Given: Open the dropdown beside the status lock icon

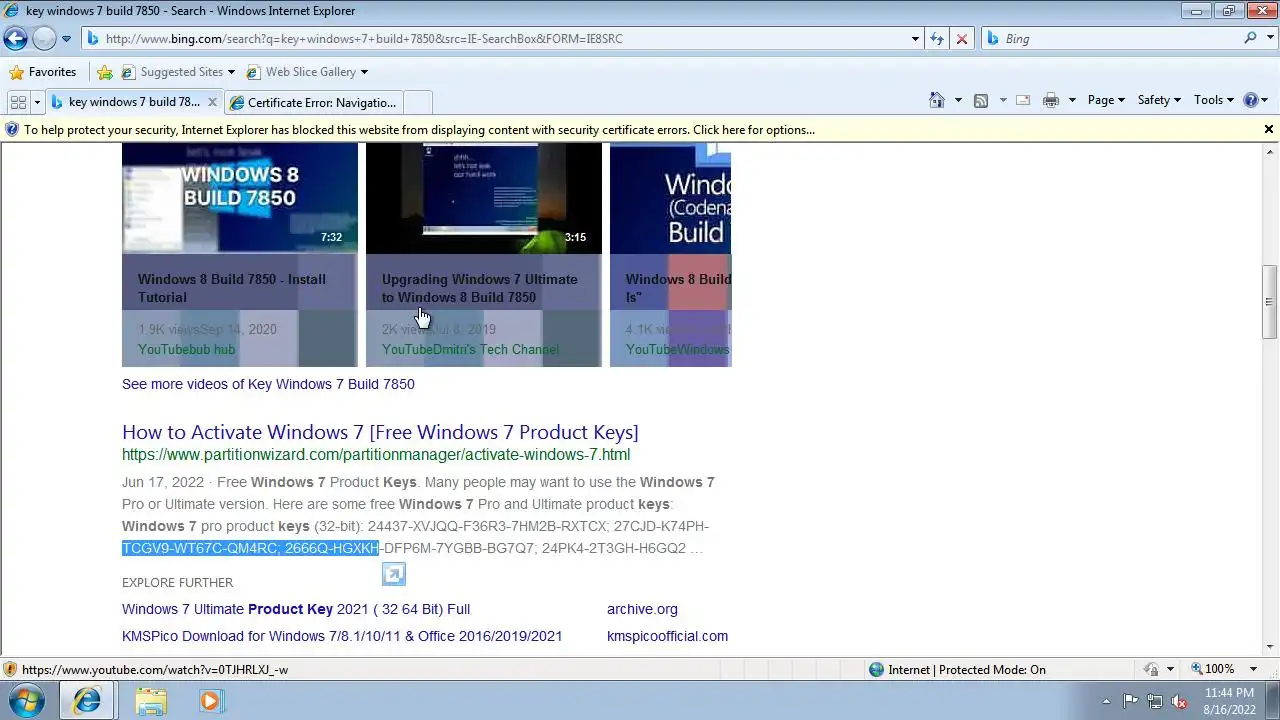Looking at the screenshot, I should pyautogui.click(x=1170, y=670).
